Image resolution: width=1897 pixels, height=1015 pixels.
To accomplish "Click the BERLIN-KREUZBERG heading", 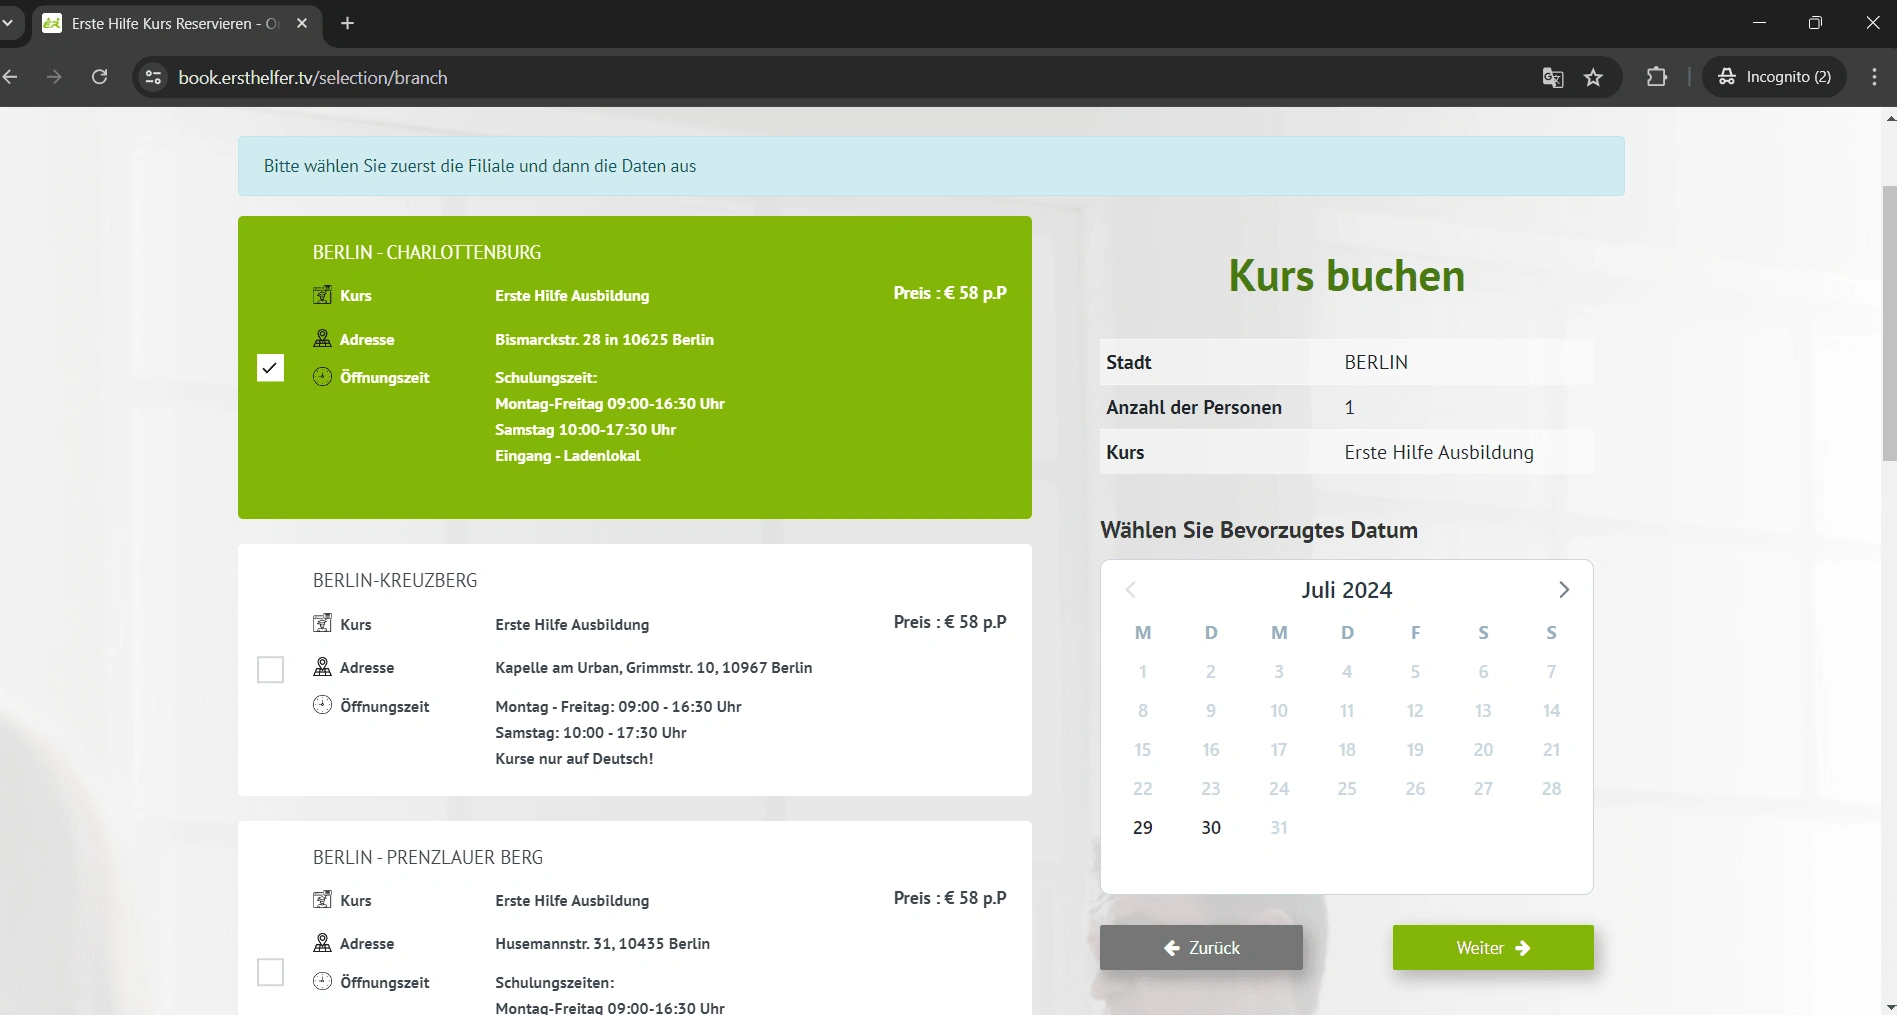I will [395, 581].
